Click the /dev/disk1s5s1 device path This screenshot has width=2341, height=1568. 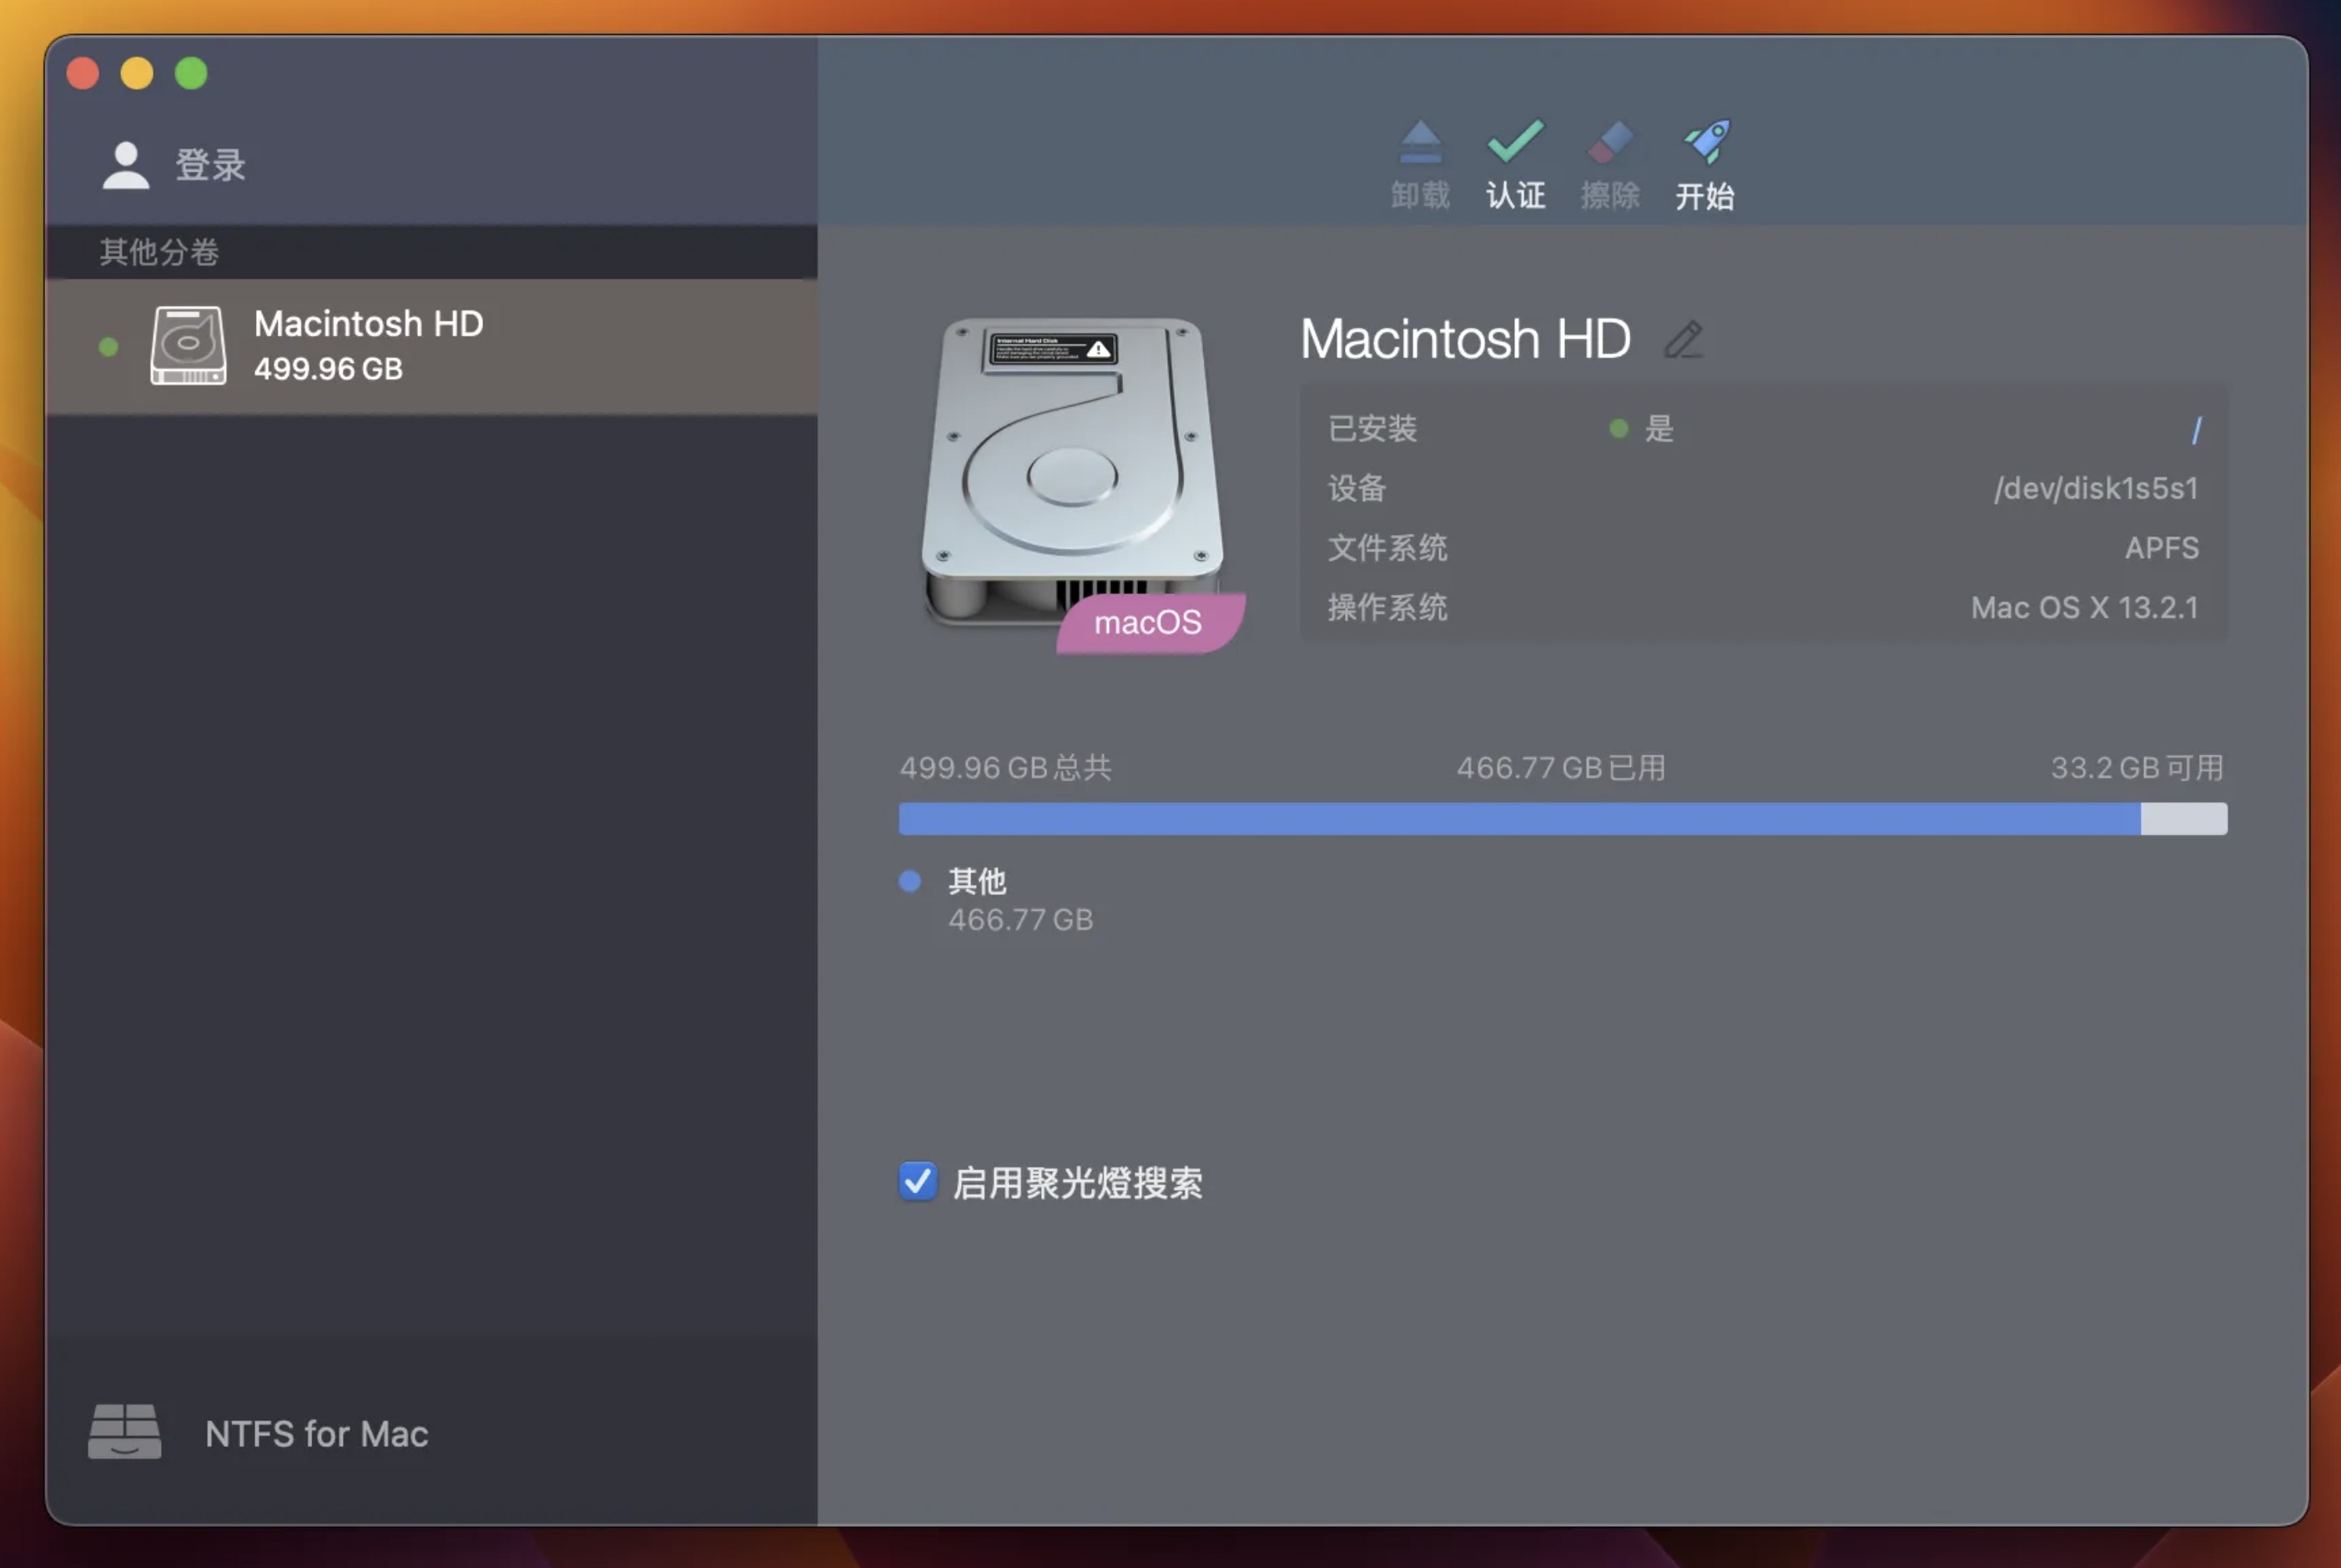(2092, 488)
